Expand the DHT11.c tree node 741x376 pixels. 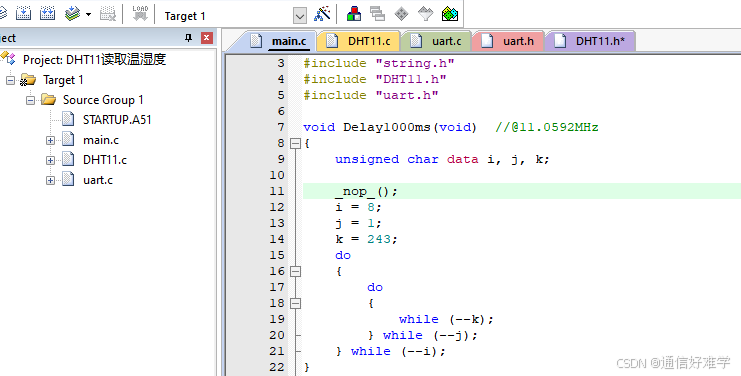[x=50, y=160]
